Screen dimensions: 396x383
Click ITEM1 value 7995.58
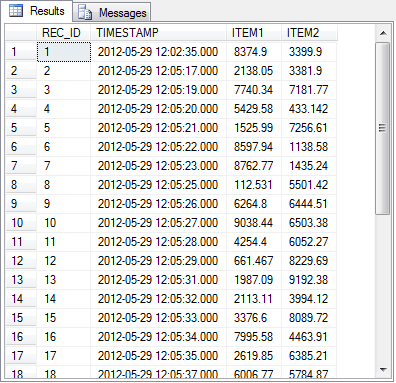click(x=253, y=337)
